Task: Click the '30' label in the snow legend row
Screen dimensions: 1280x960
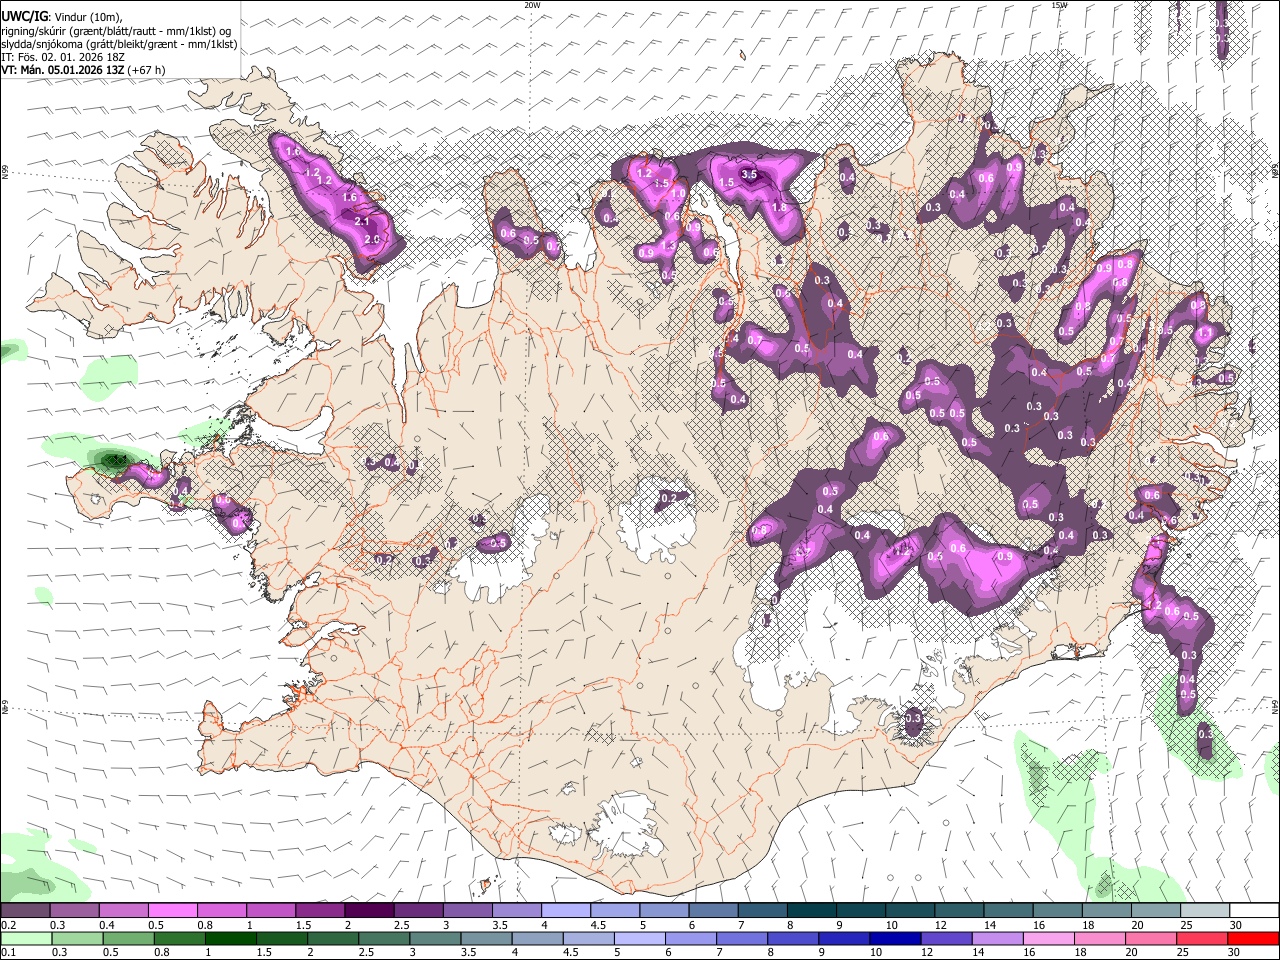Action: point(1236,925)
